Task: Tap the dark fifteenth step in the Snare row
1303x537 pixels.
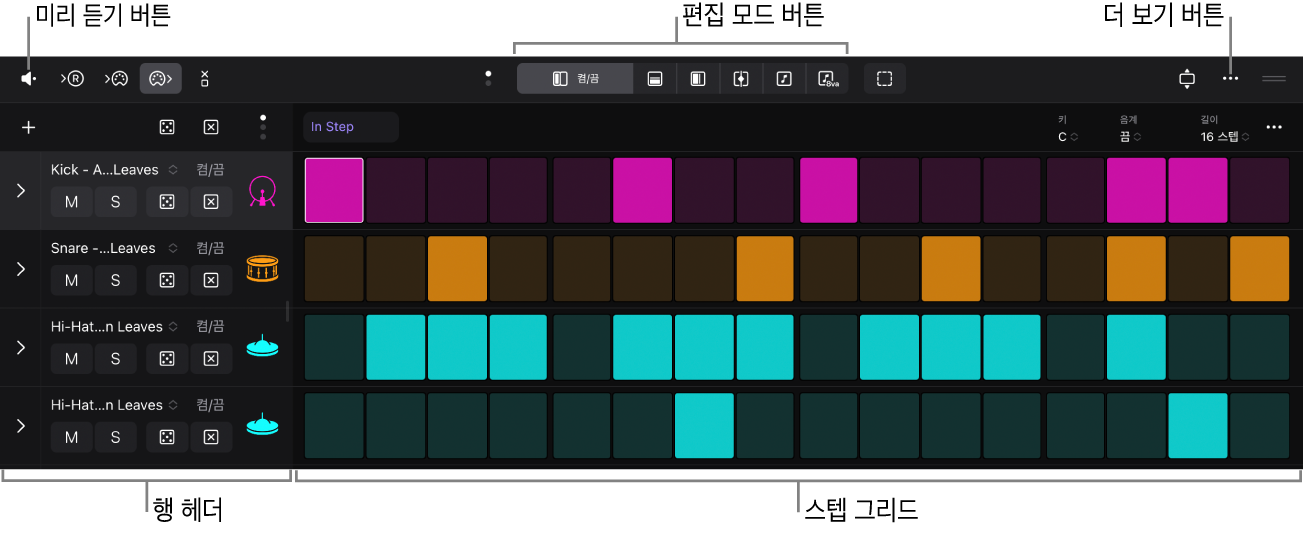Action: point(1198,268)
